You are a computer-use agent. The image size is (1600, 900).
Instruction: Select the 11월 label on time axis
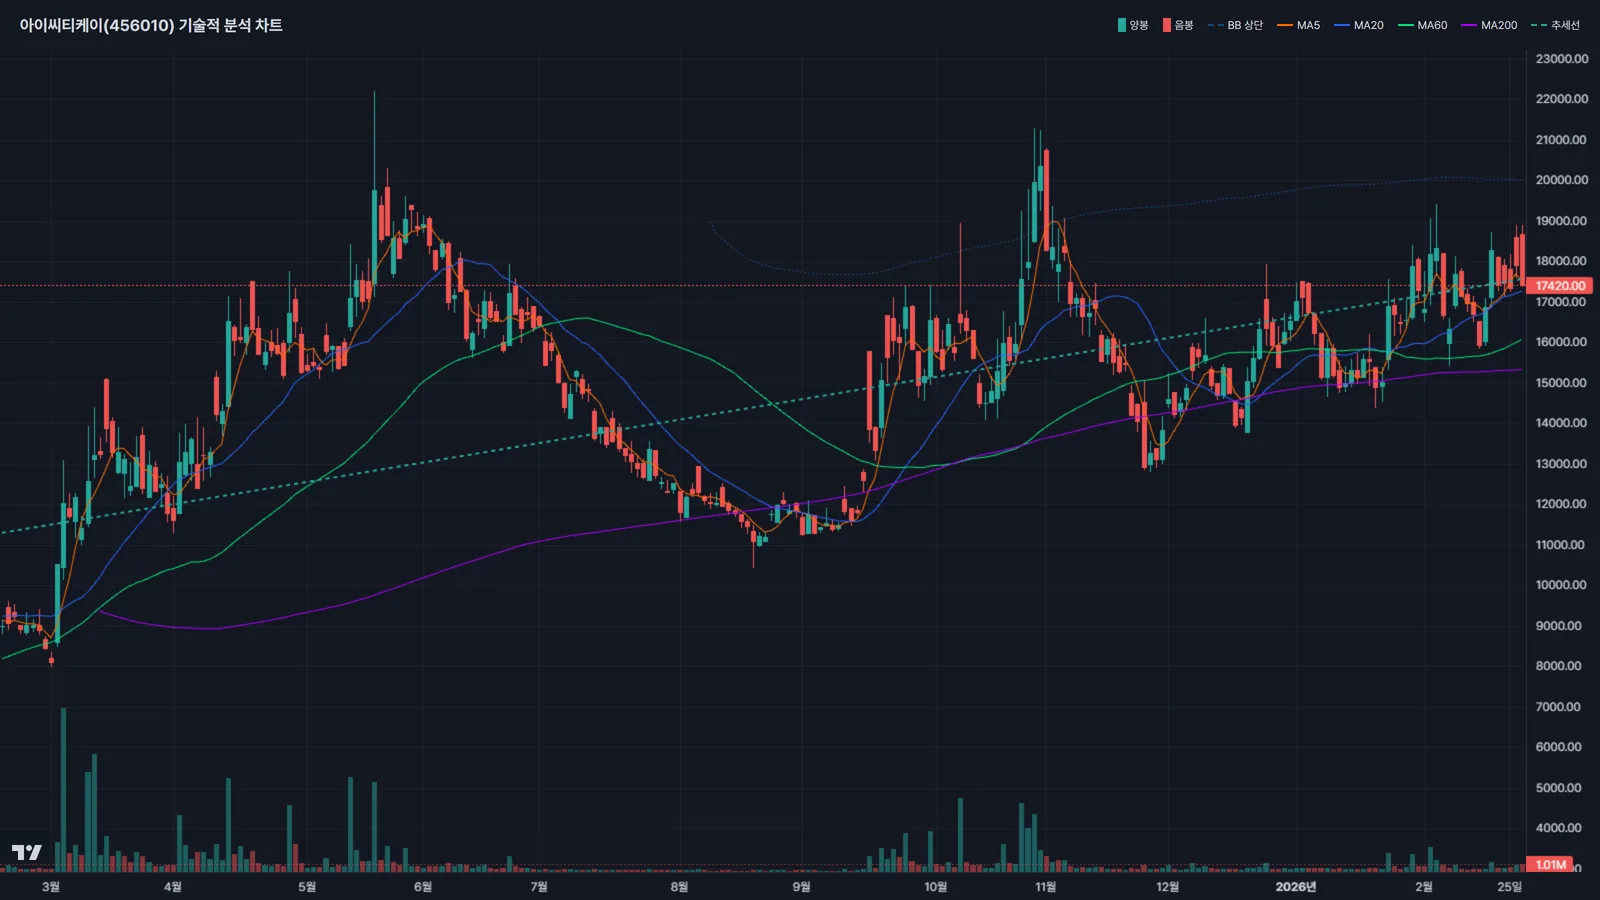coord(1045,887)
